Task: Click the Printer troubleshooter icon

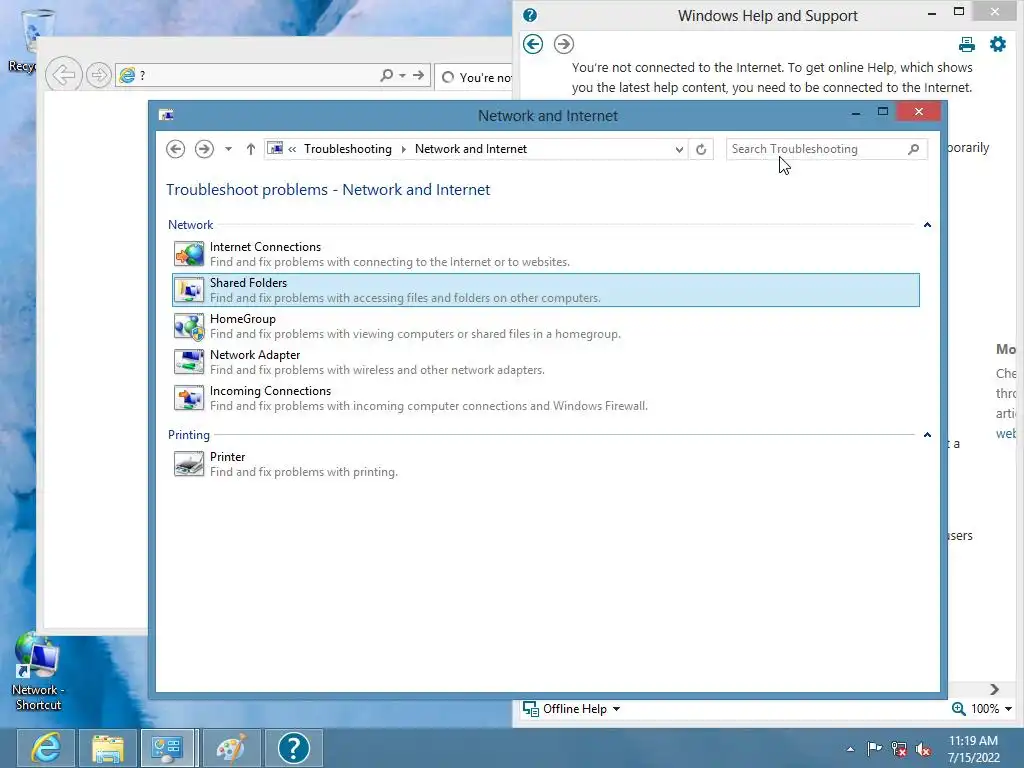Action: click(x=189, y=464)
